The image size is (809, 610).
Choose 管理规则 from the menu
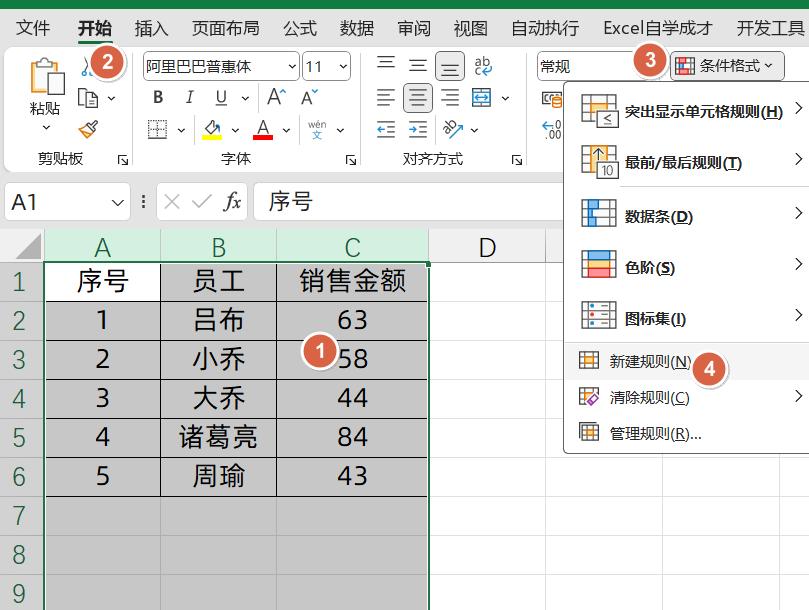(686, 434)
